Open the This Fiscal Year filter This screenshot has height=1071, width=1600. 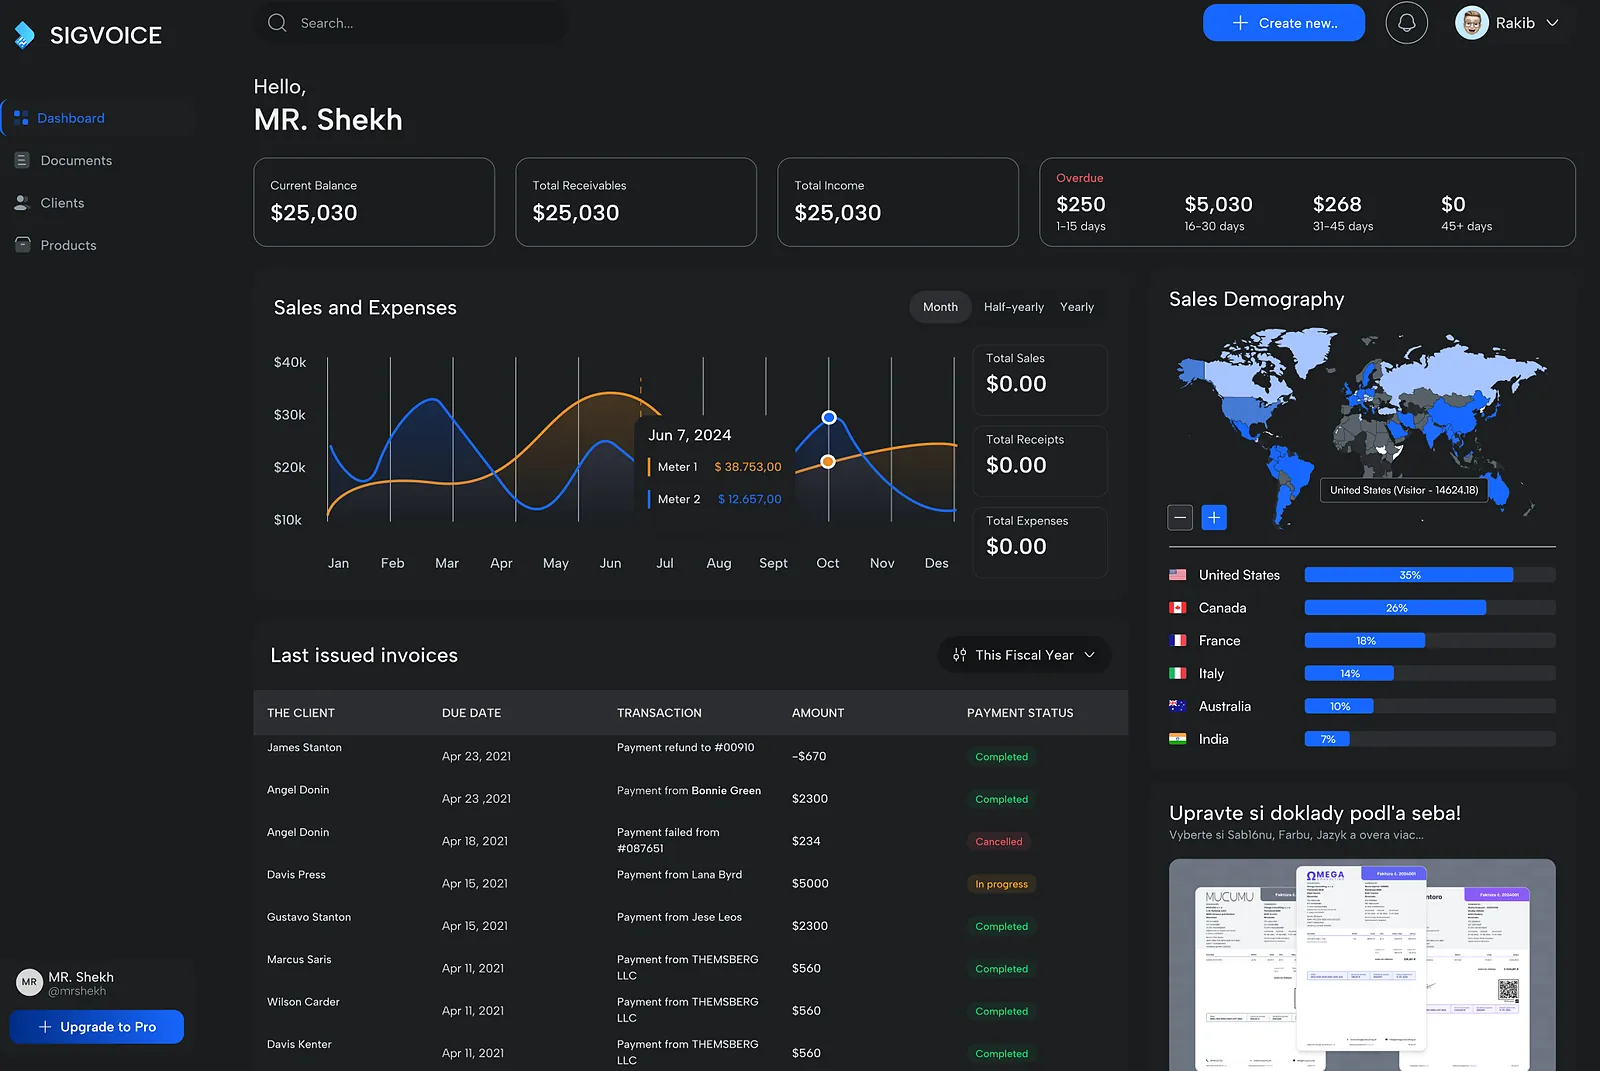[x=1024, y=655]
